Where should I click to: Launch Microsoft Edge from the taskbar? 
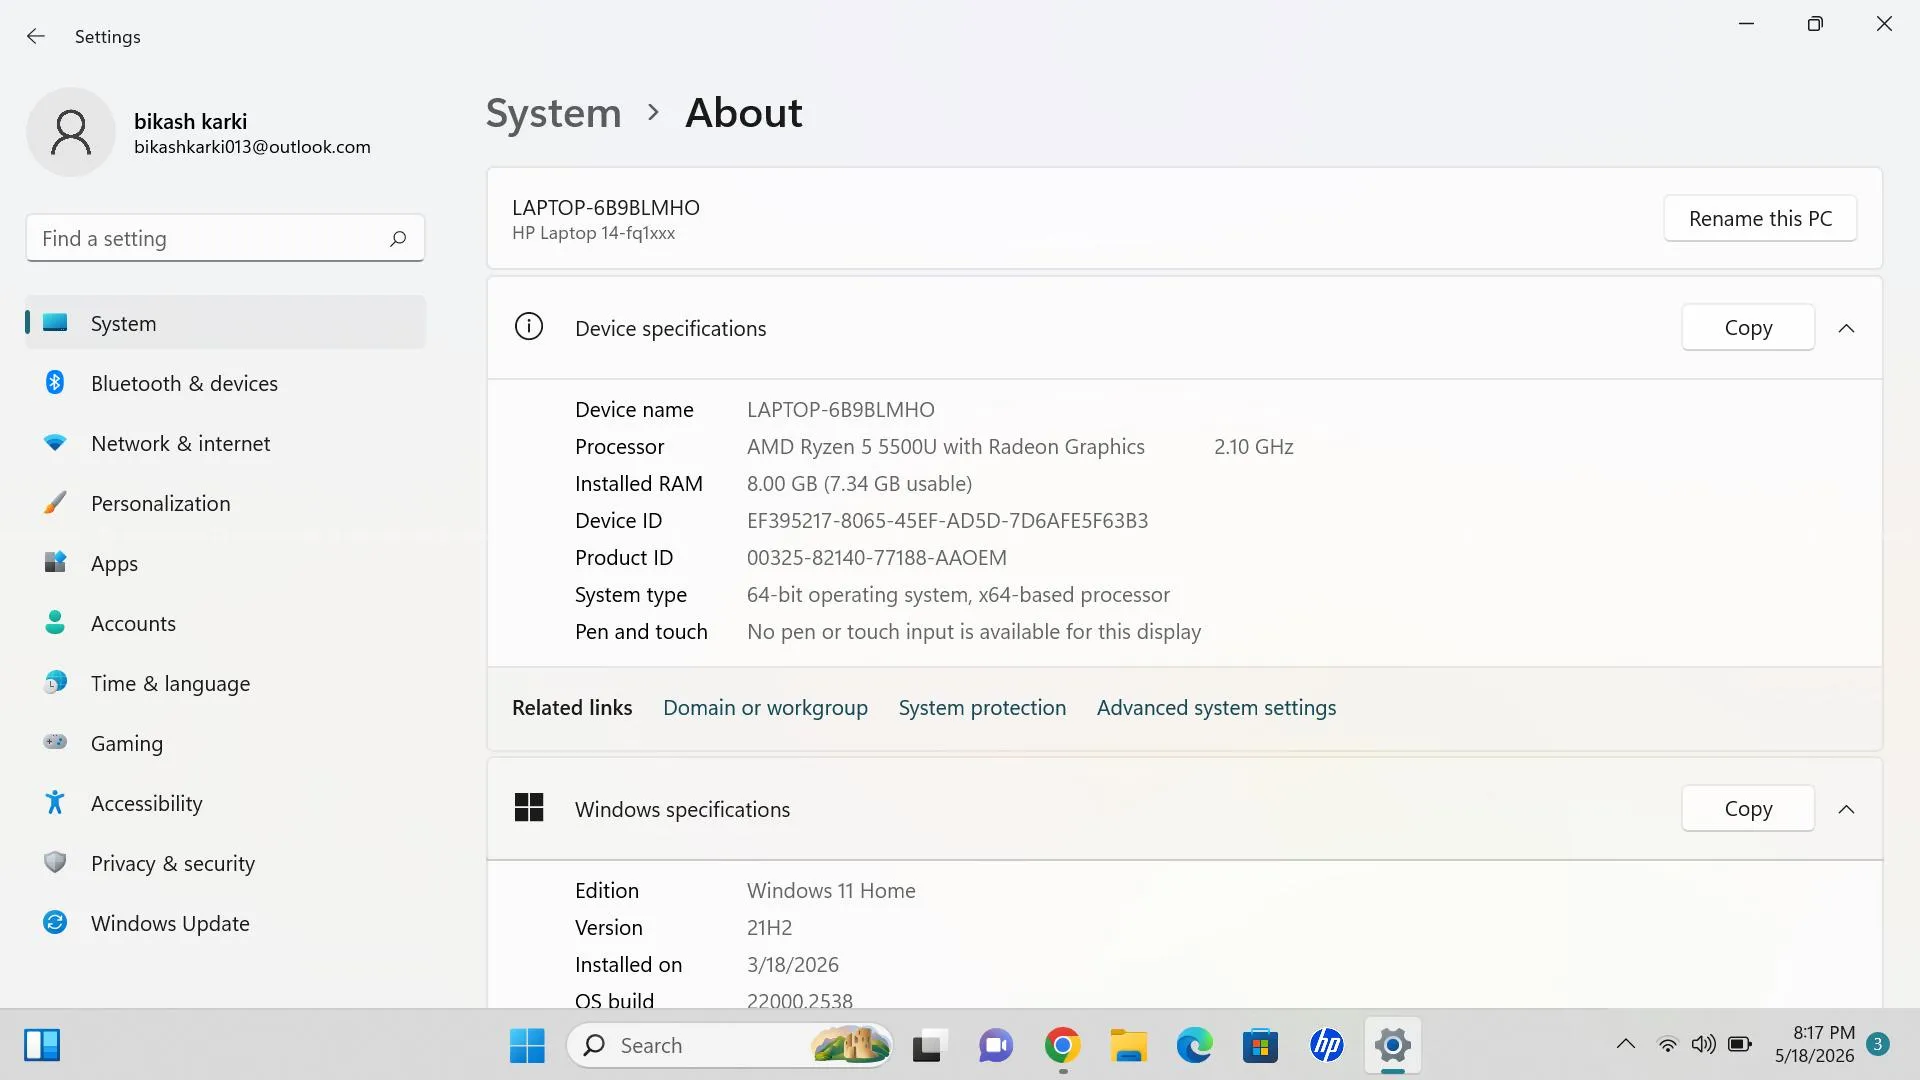tap(1194, 1045)
